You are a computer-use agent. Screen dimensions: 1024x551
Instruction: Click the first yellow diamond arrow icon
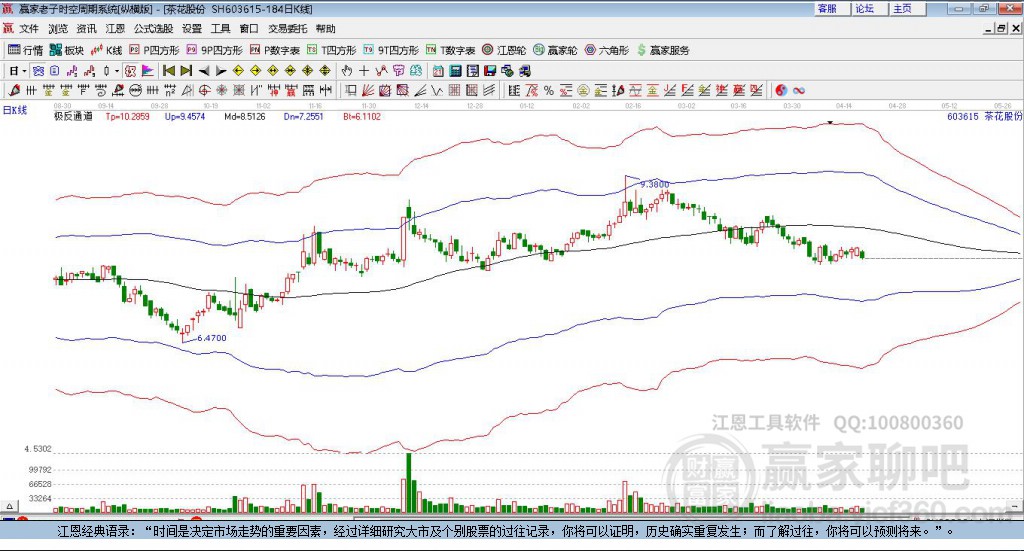tap(238, 71)
